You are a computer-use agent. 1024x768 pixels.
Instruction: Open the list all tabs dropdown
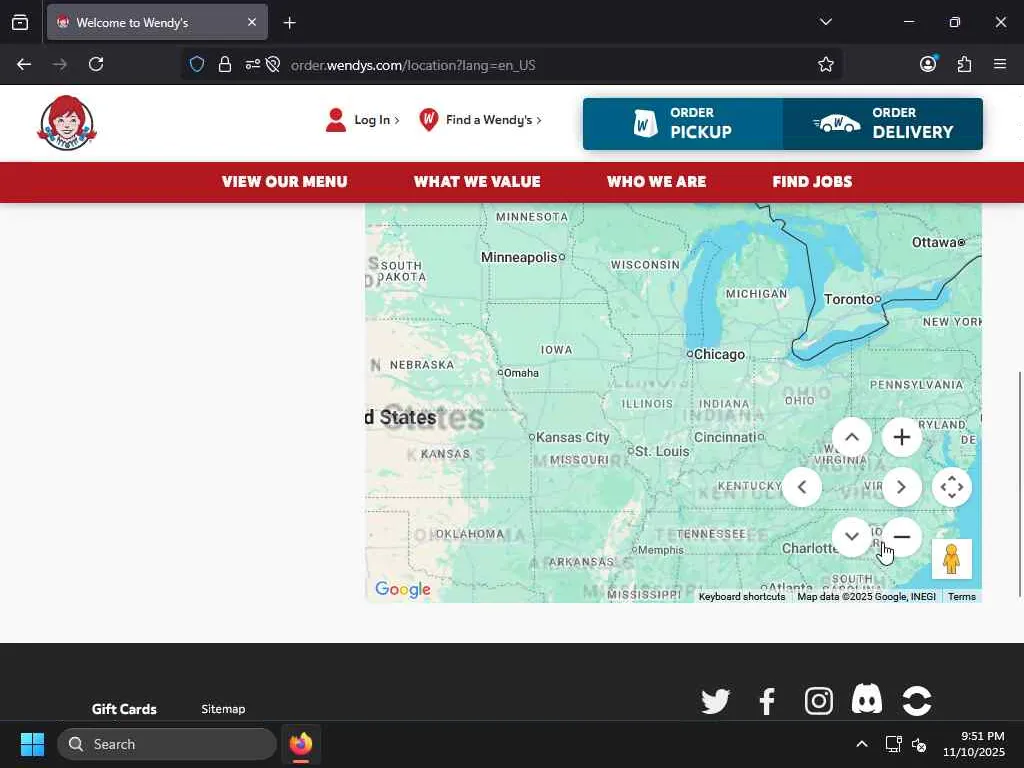[825, 22]
